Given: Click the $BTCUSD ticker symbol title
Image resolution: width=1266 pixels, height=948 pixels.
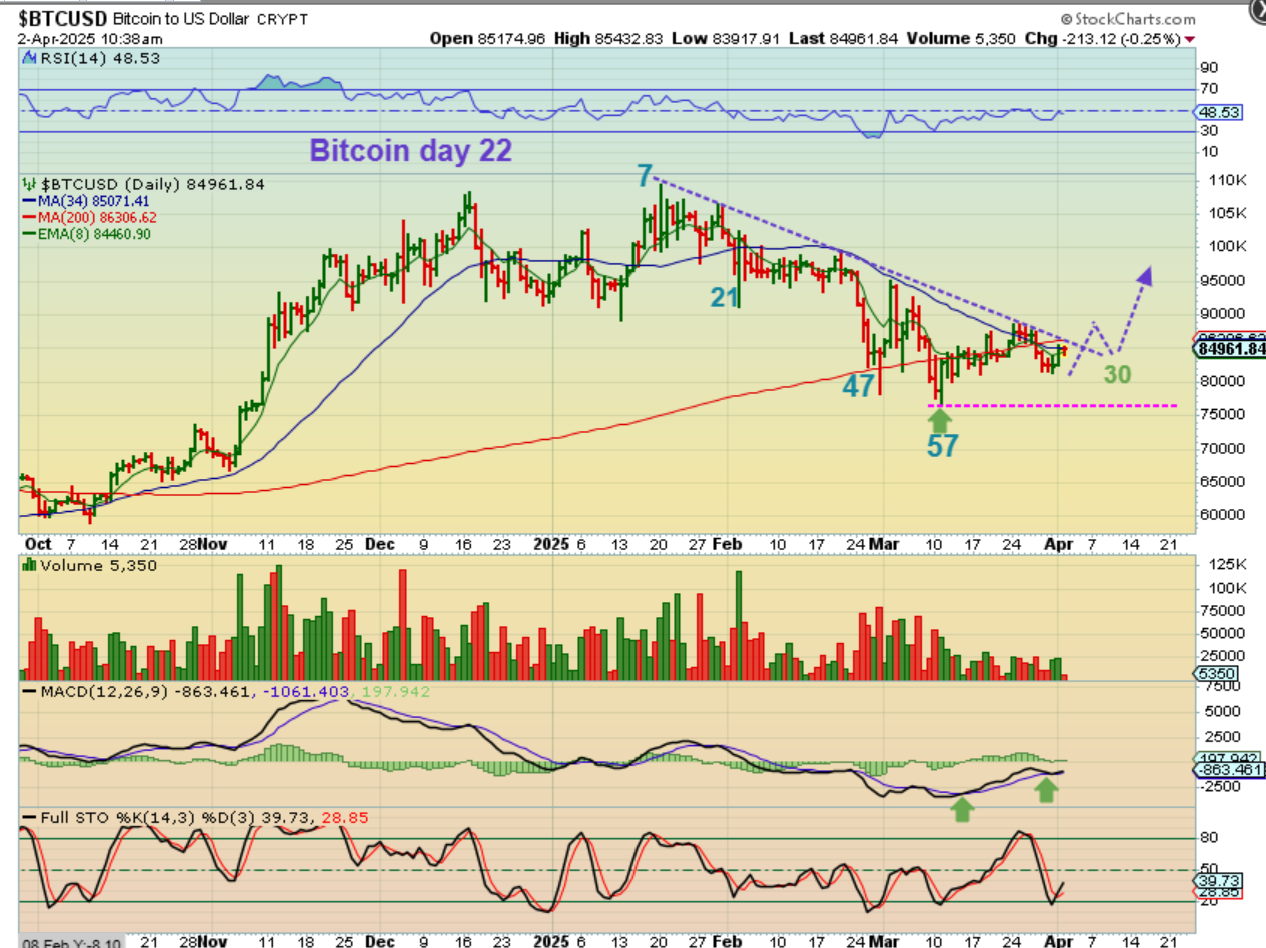Looking at the screenshot, I should 63,19.
